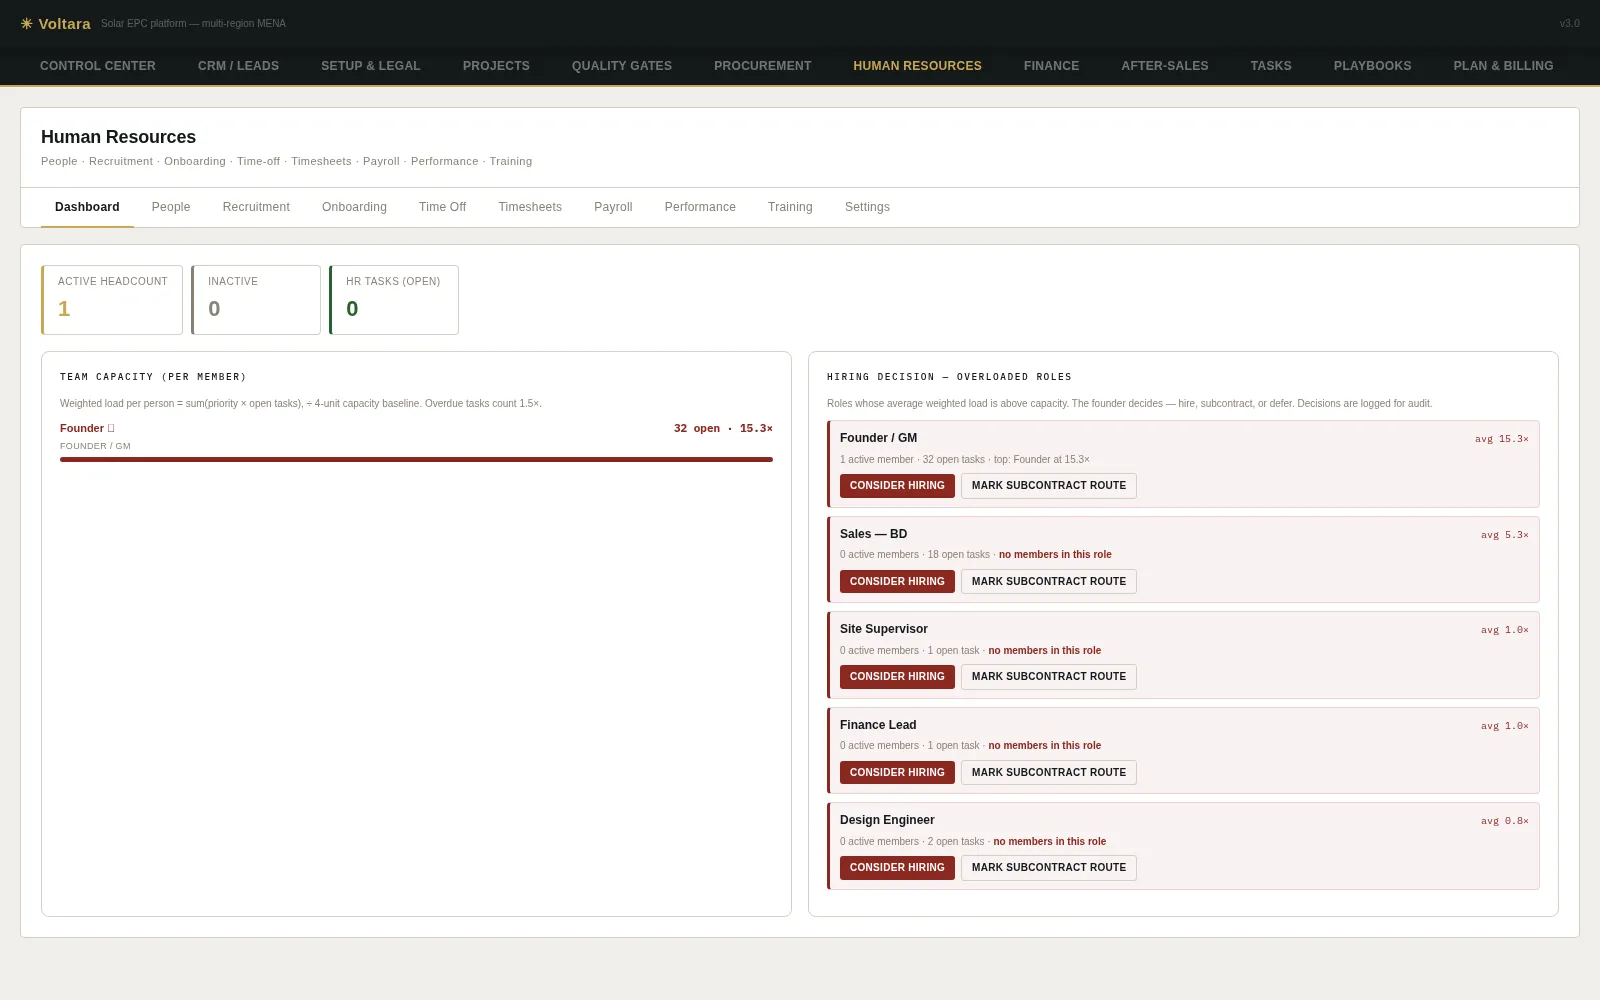
Task: Click the "avg 0.8×" value
Action: click(x=1504, y=821)
